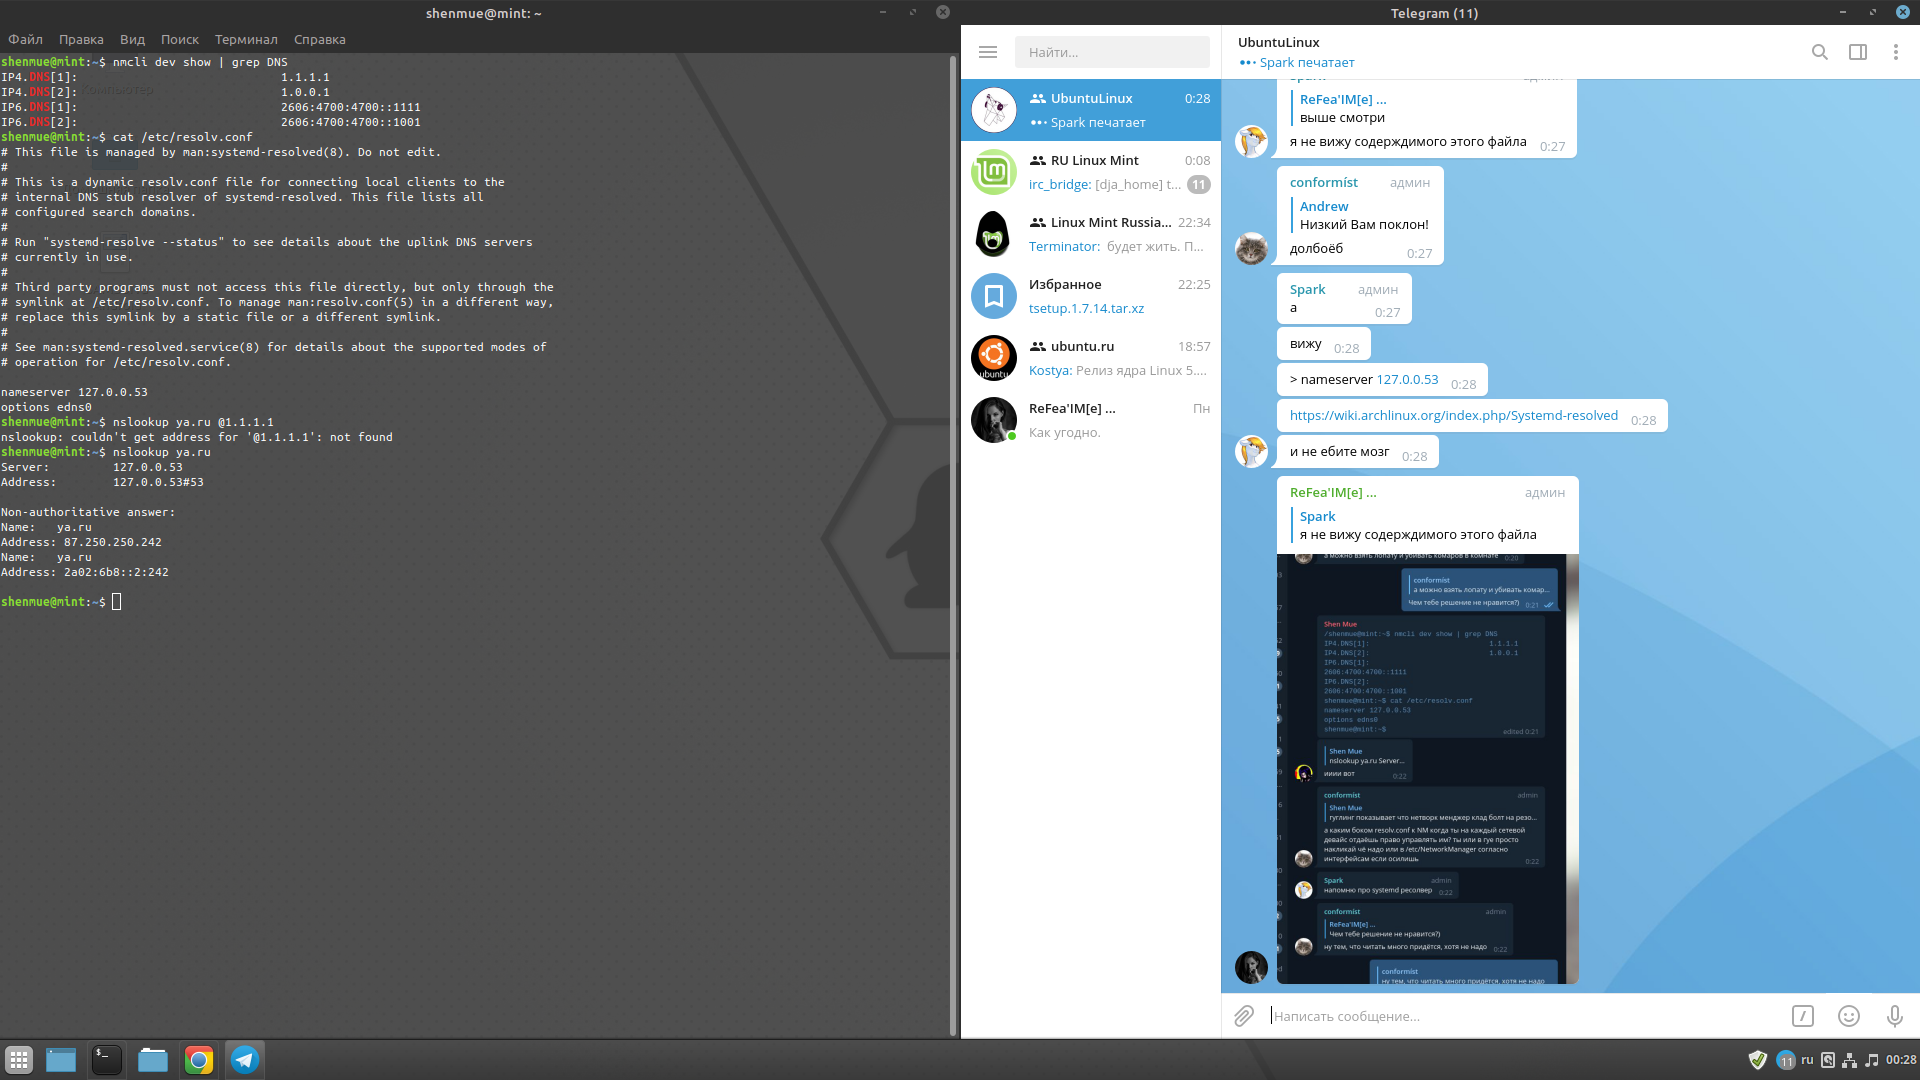Click conformist's cat avatar in chat
The height and width of the screenshot is (1080, 1920).
point(1251,248)
